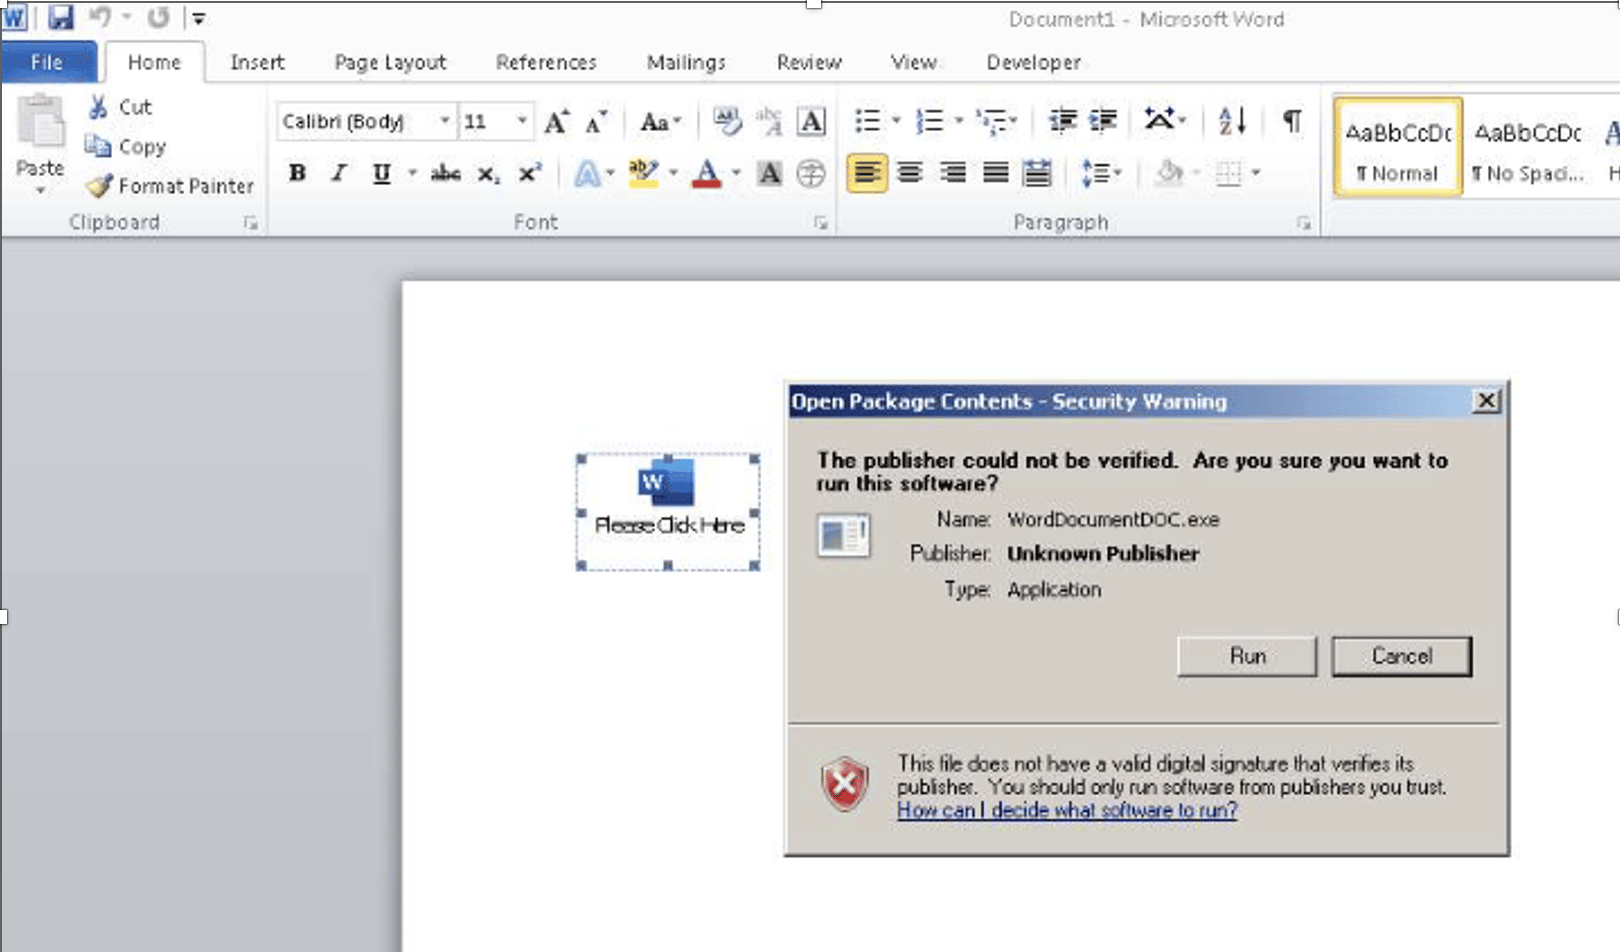Click the Sort A-Z icon
This screenshot has width=1620, height=952.
(1232, 121)
